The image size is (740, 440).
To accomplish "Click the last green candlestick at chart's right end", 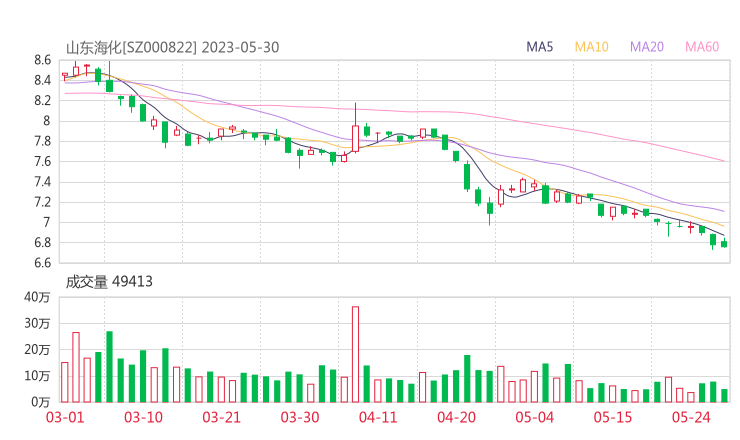I will pyautogui.click(x=724, y=243).
